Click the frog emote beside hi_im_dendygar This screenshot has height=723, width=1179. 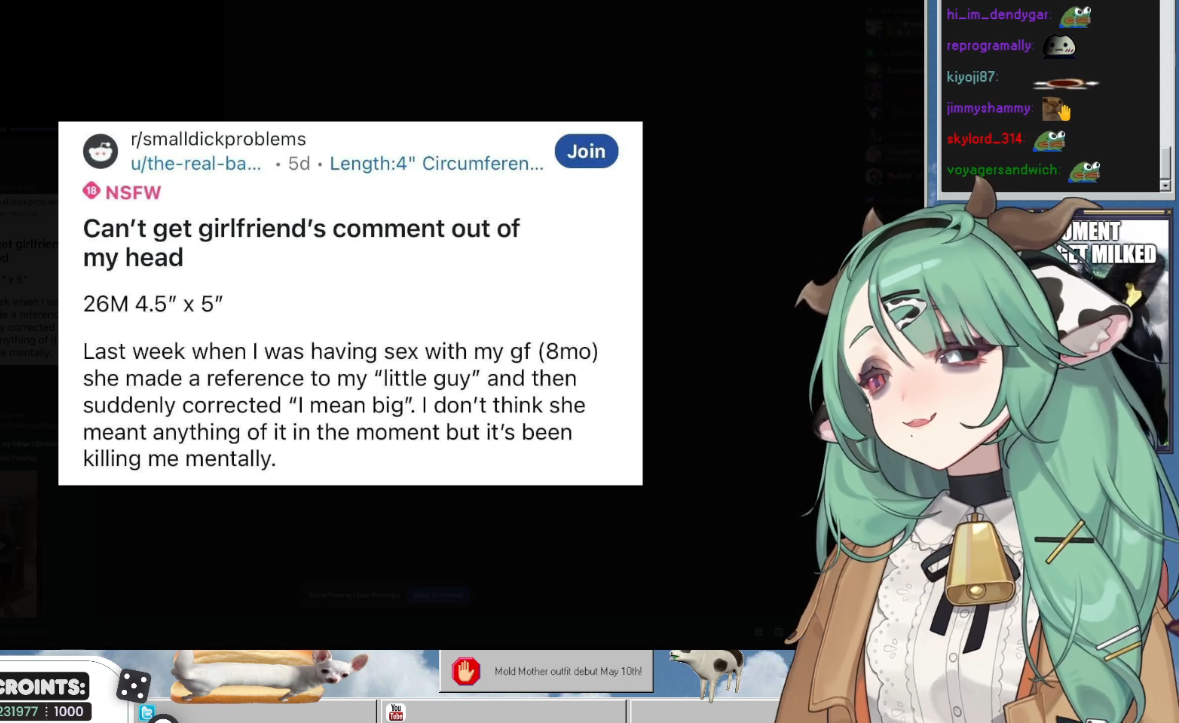[1075, 16]
